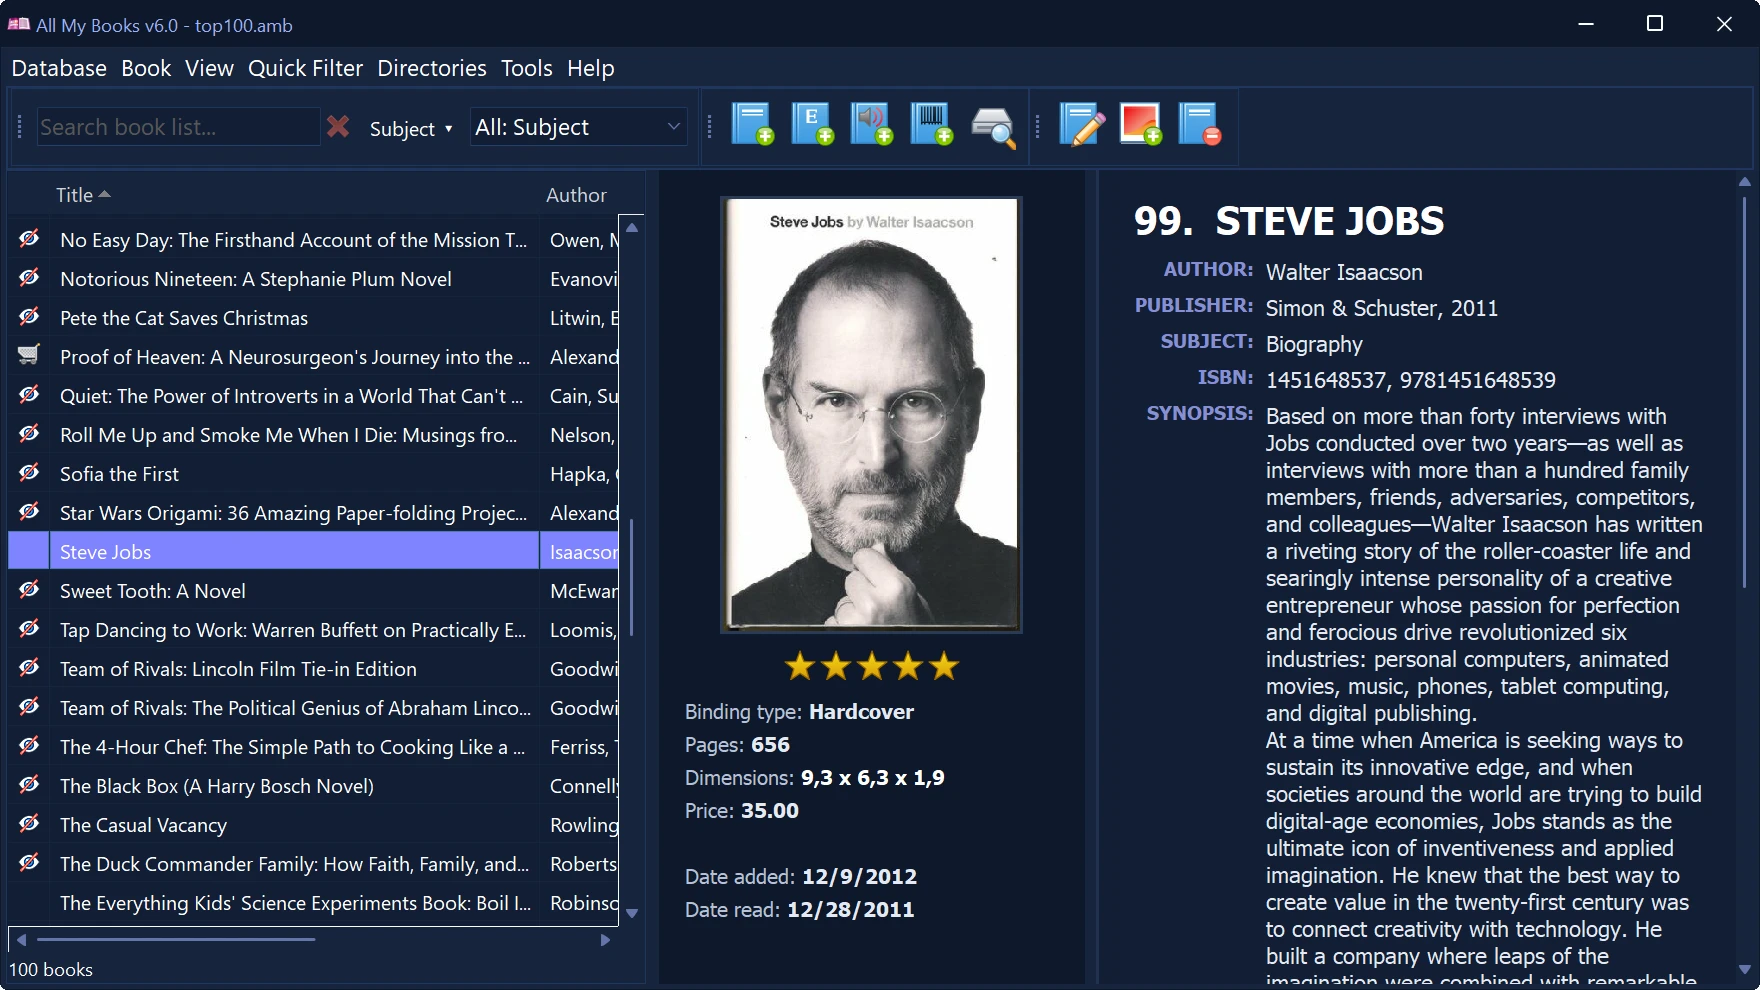Viewport: 1760px width, 990px height.
Task: Click the red Add cover image icon
Action: pos(1141,125)
